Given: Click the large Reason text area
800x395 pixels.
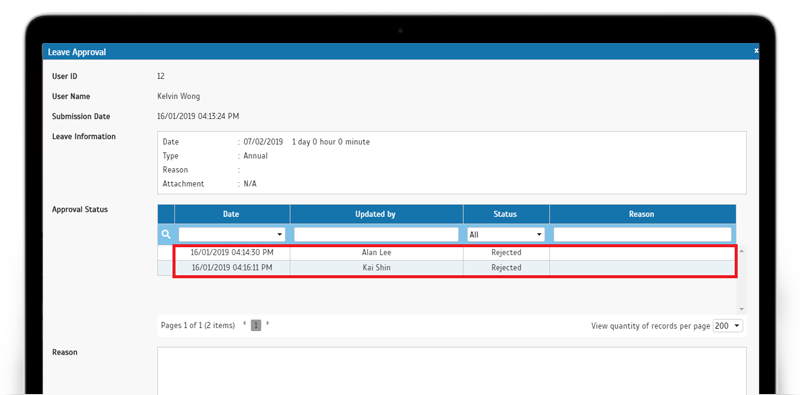Looking at the screenshot, I should (452, 371).
